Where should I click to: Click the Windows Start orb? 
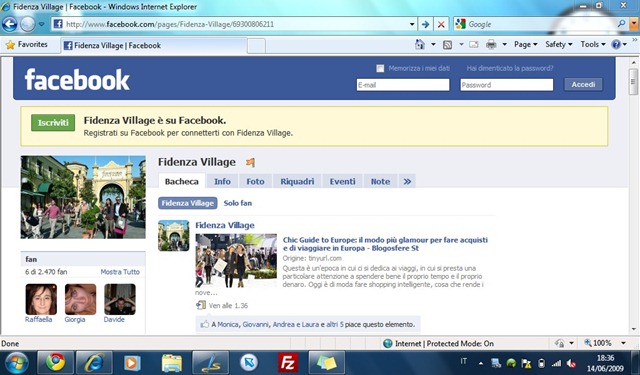coord(16,362)
